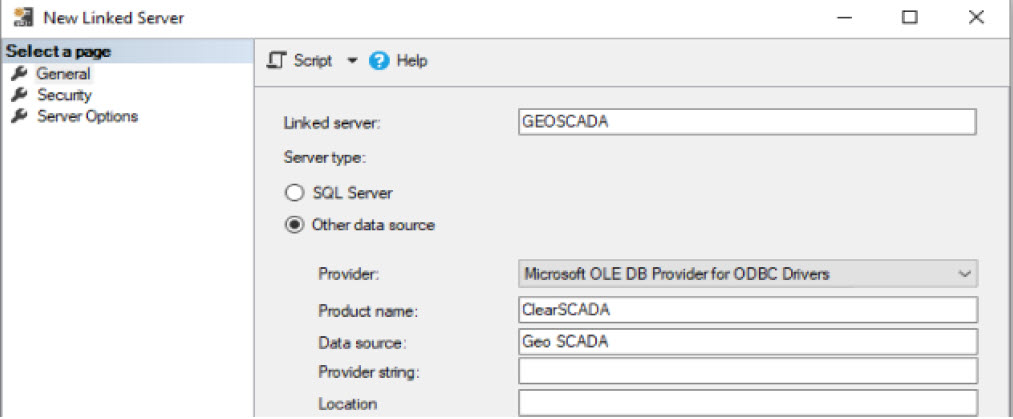This screenshot has height=419, width=1013.
Task: Click the 'Location' label
Action: click(348, 404)
